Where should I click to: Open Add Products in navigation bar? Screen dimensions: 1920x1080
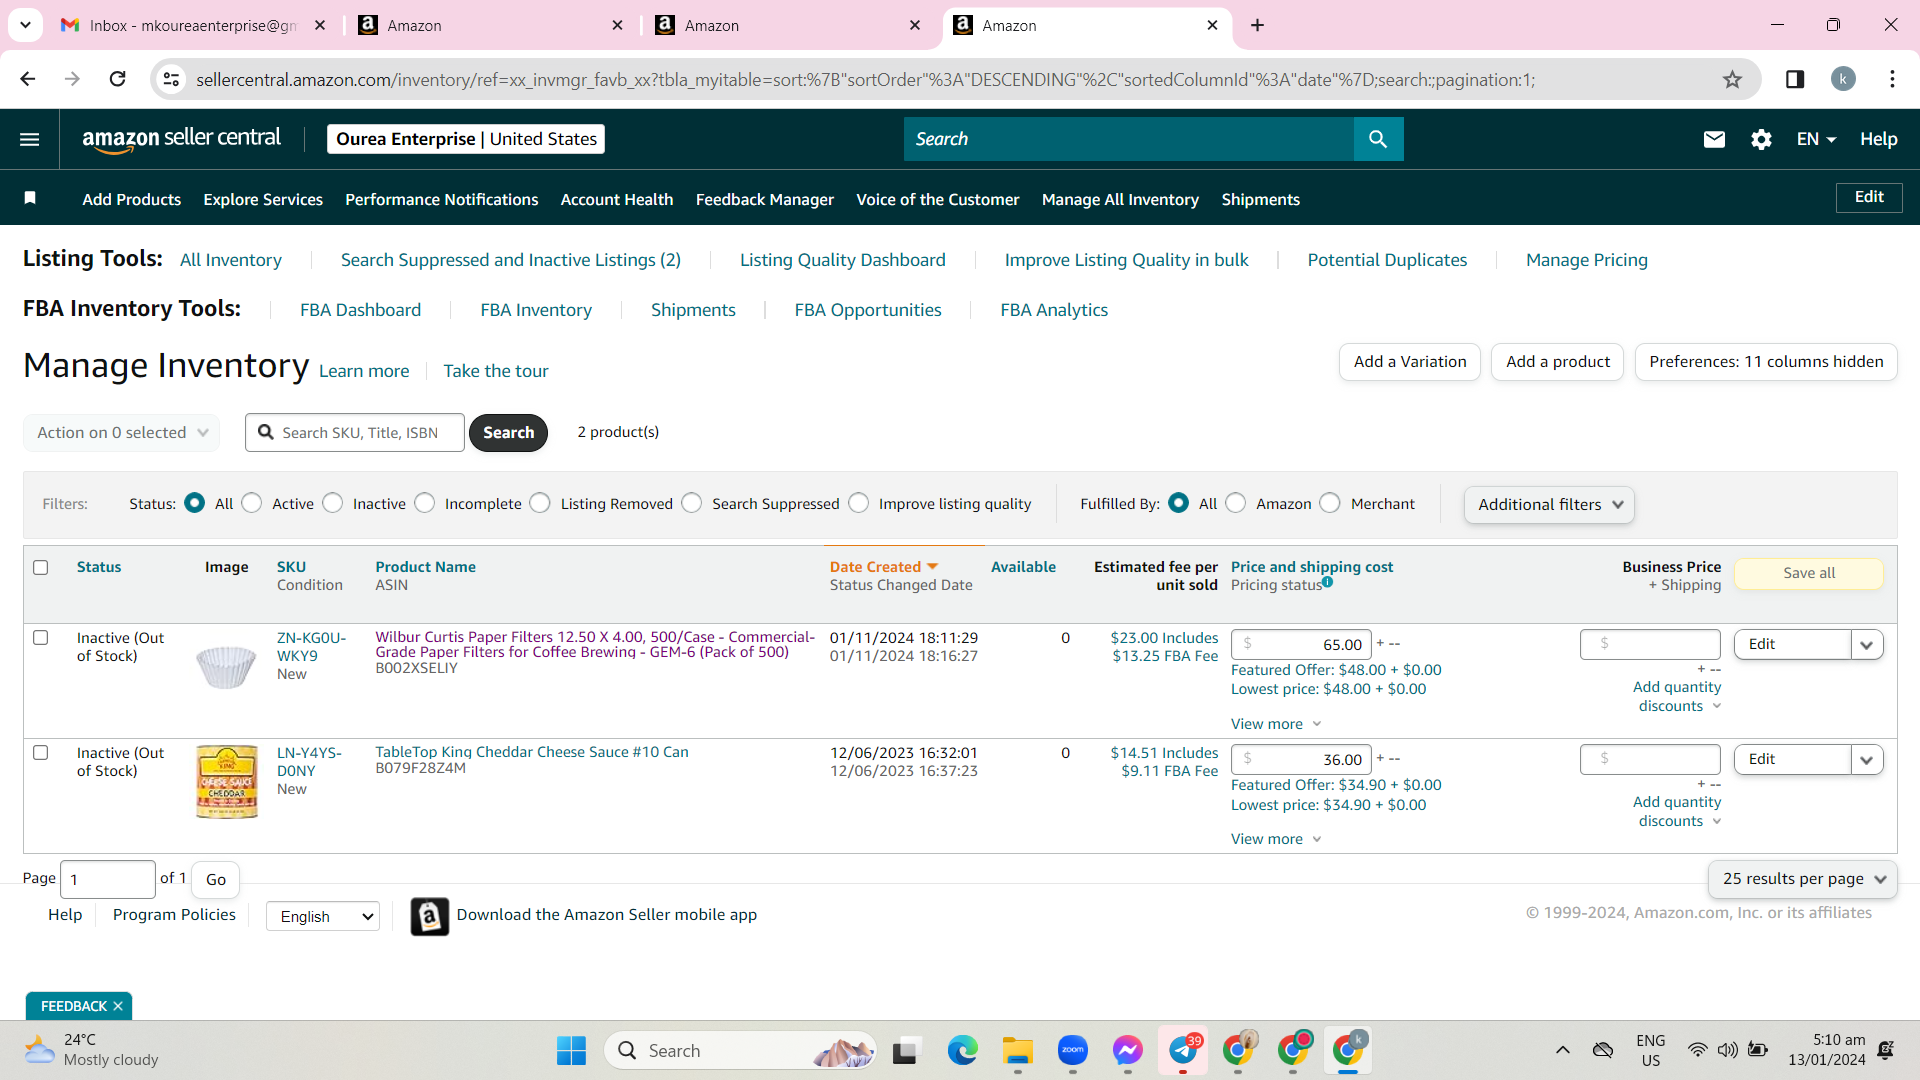click(x=132, y=200)
